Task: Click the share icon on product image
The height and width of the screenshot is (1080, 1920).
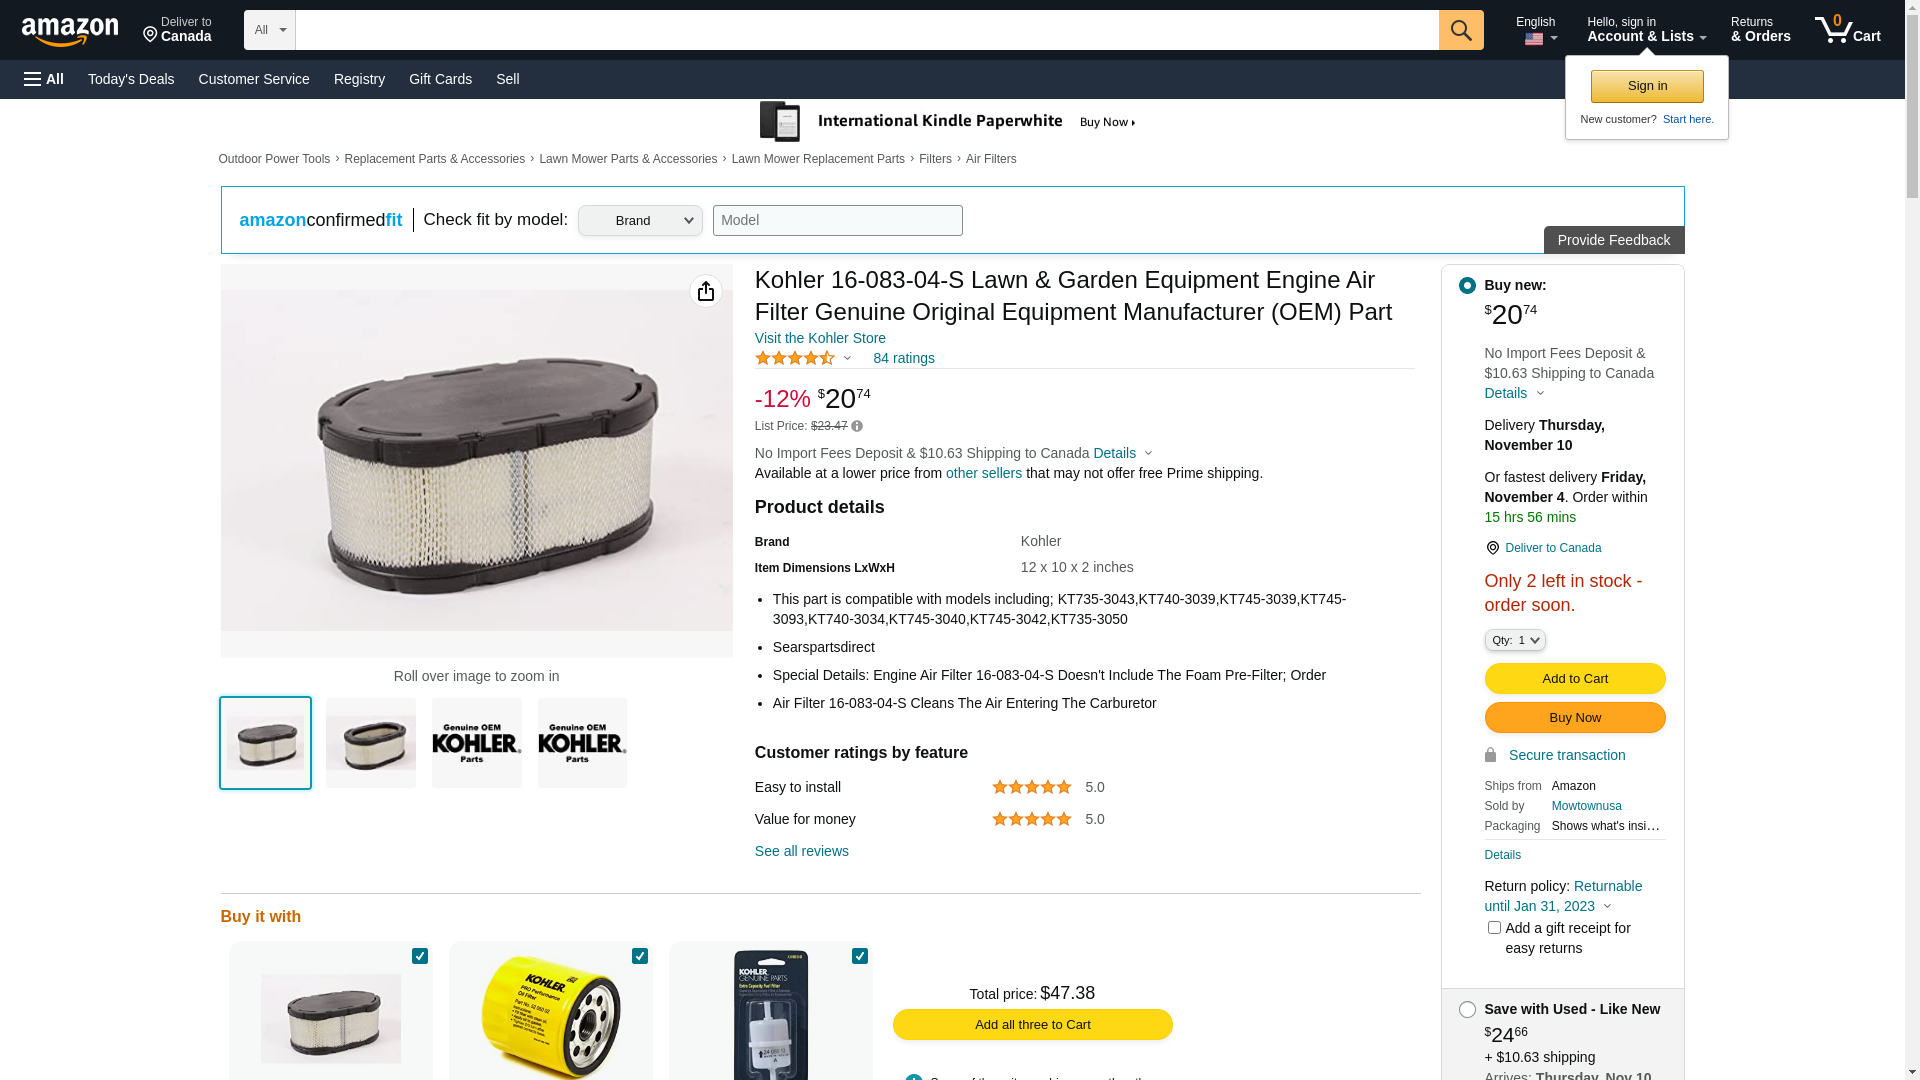Action: click(706, 291)
